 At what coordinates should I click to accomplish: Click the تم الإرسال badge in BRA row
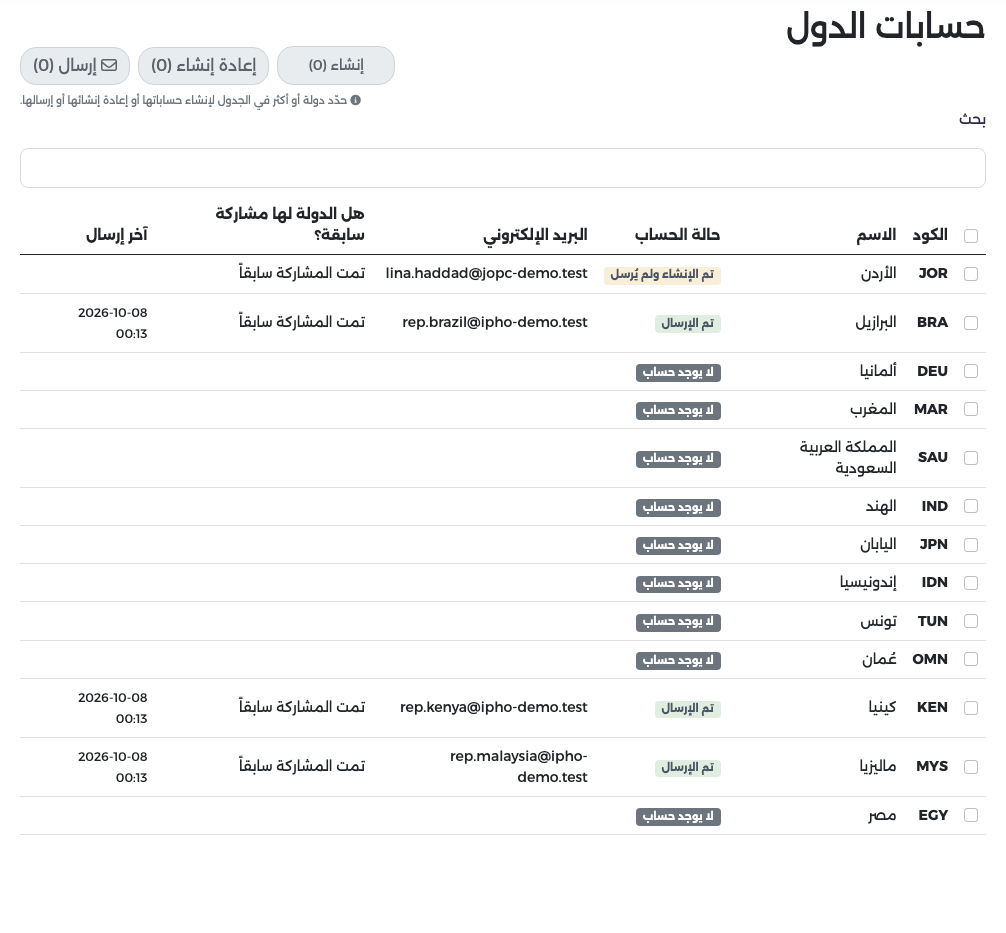(x=688, y=323)
